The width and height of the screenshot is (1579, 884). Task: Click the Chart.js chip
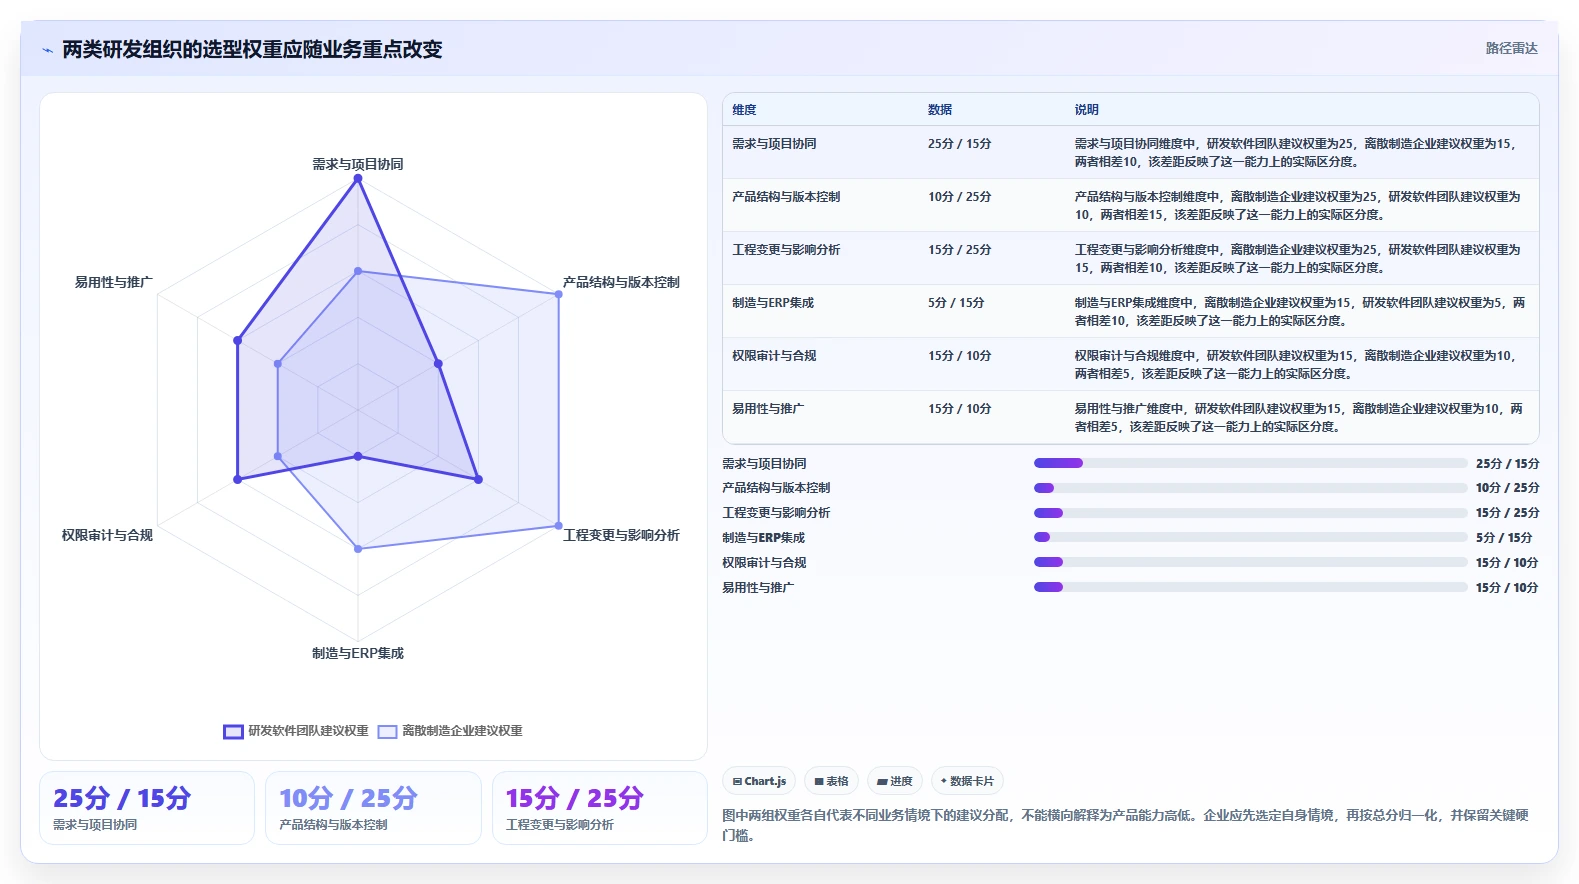pyautogui.click(x=759, y=781)
